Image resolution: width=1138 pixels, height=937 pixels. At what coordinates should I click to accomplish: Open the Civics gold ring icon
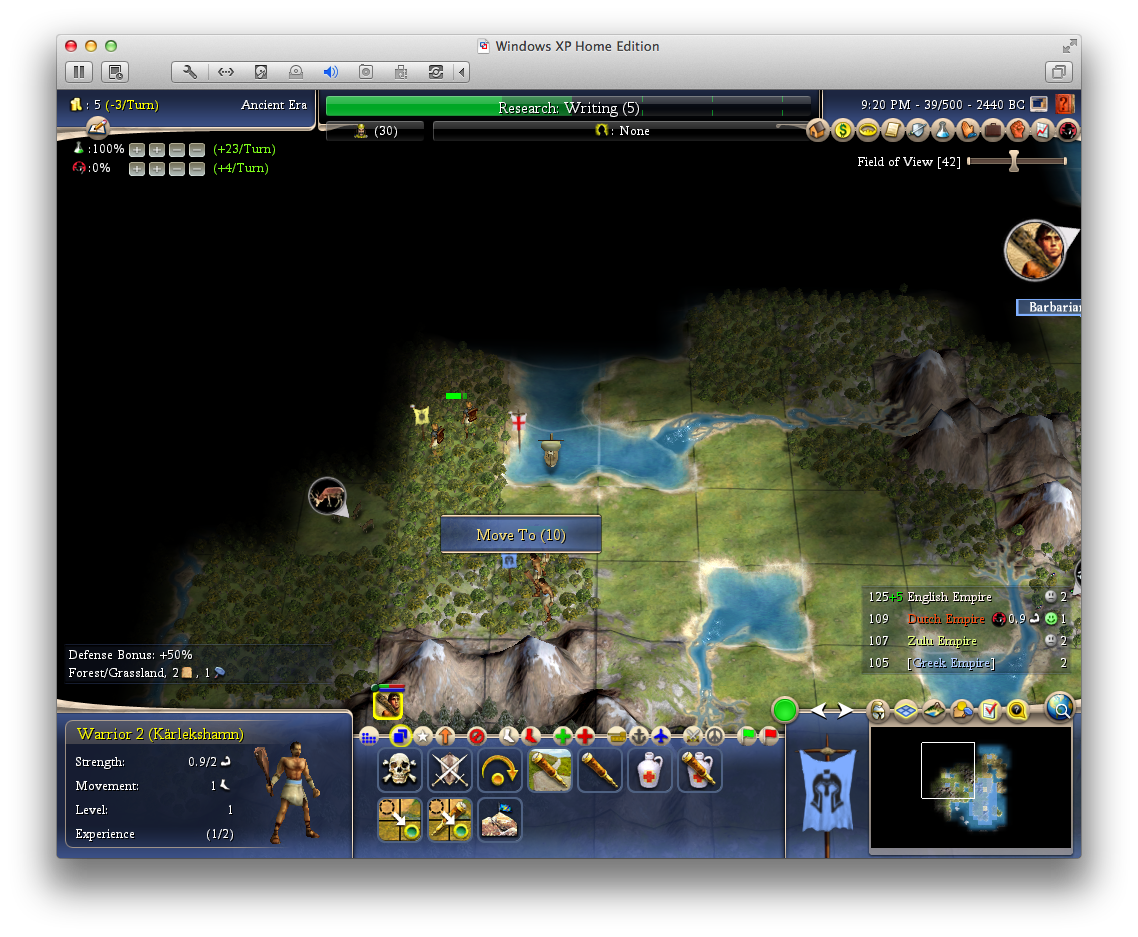coord(867,131)
